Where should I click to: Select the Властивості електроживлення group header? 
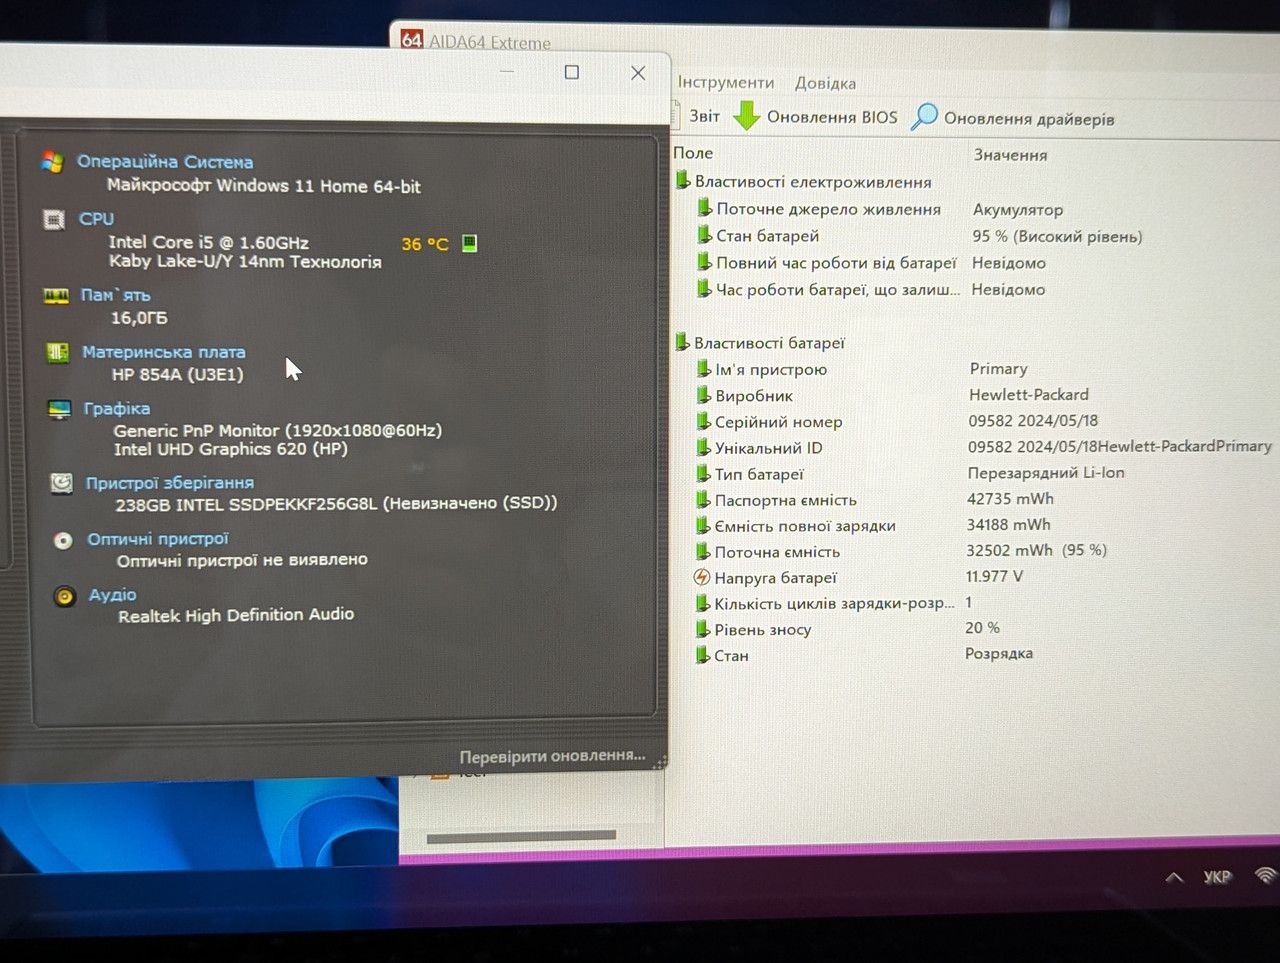(813, 182)
